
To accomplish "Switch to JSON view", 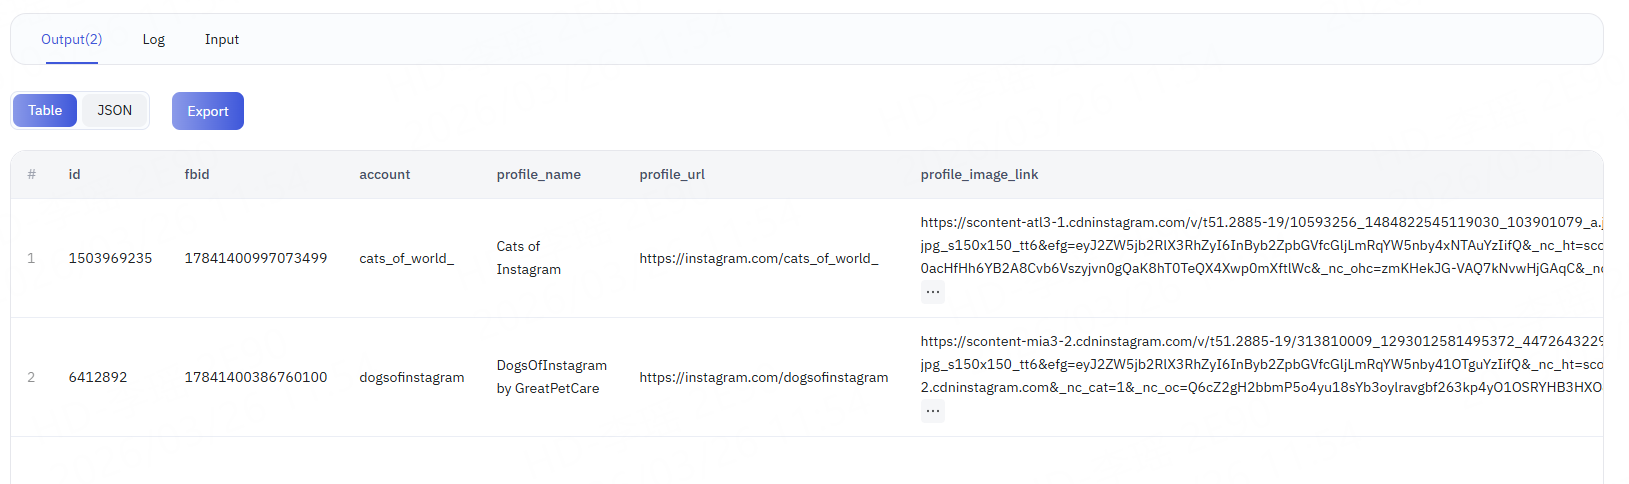I will point(114,111).
